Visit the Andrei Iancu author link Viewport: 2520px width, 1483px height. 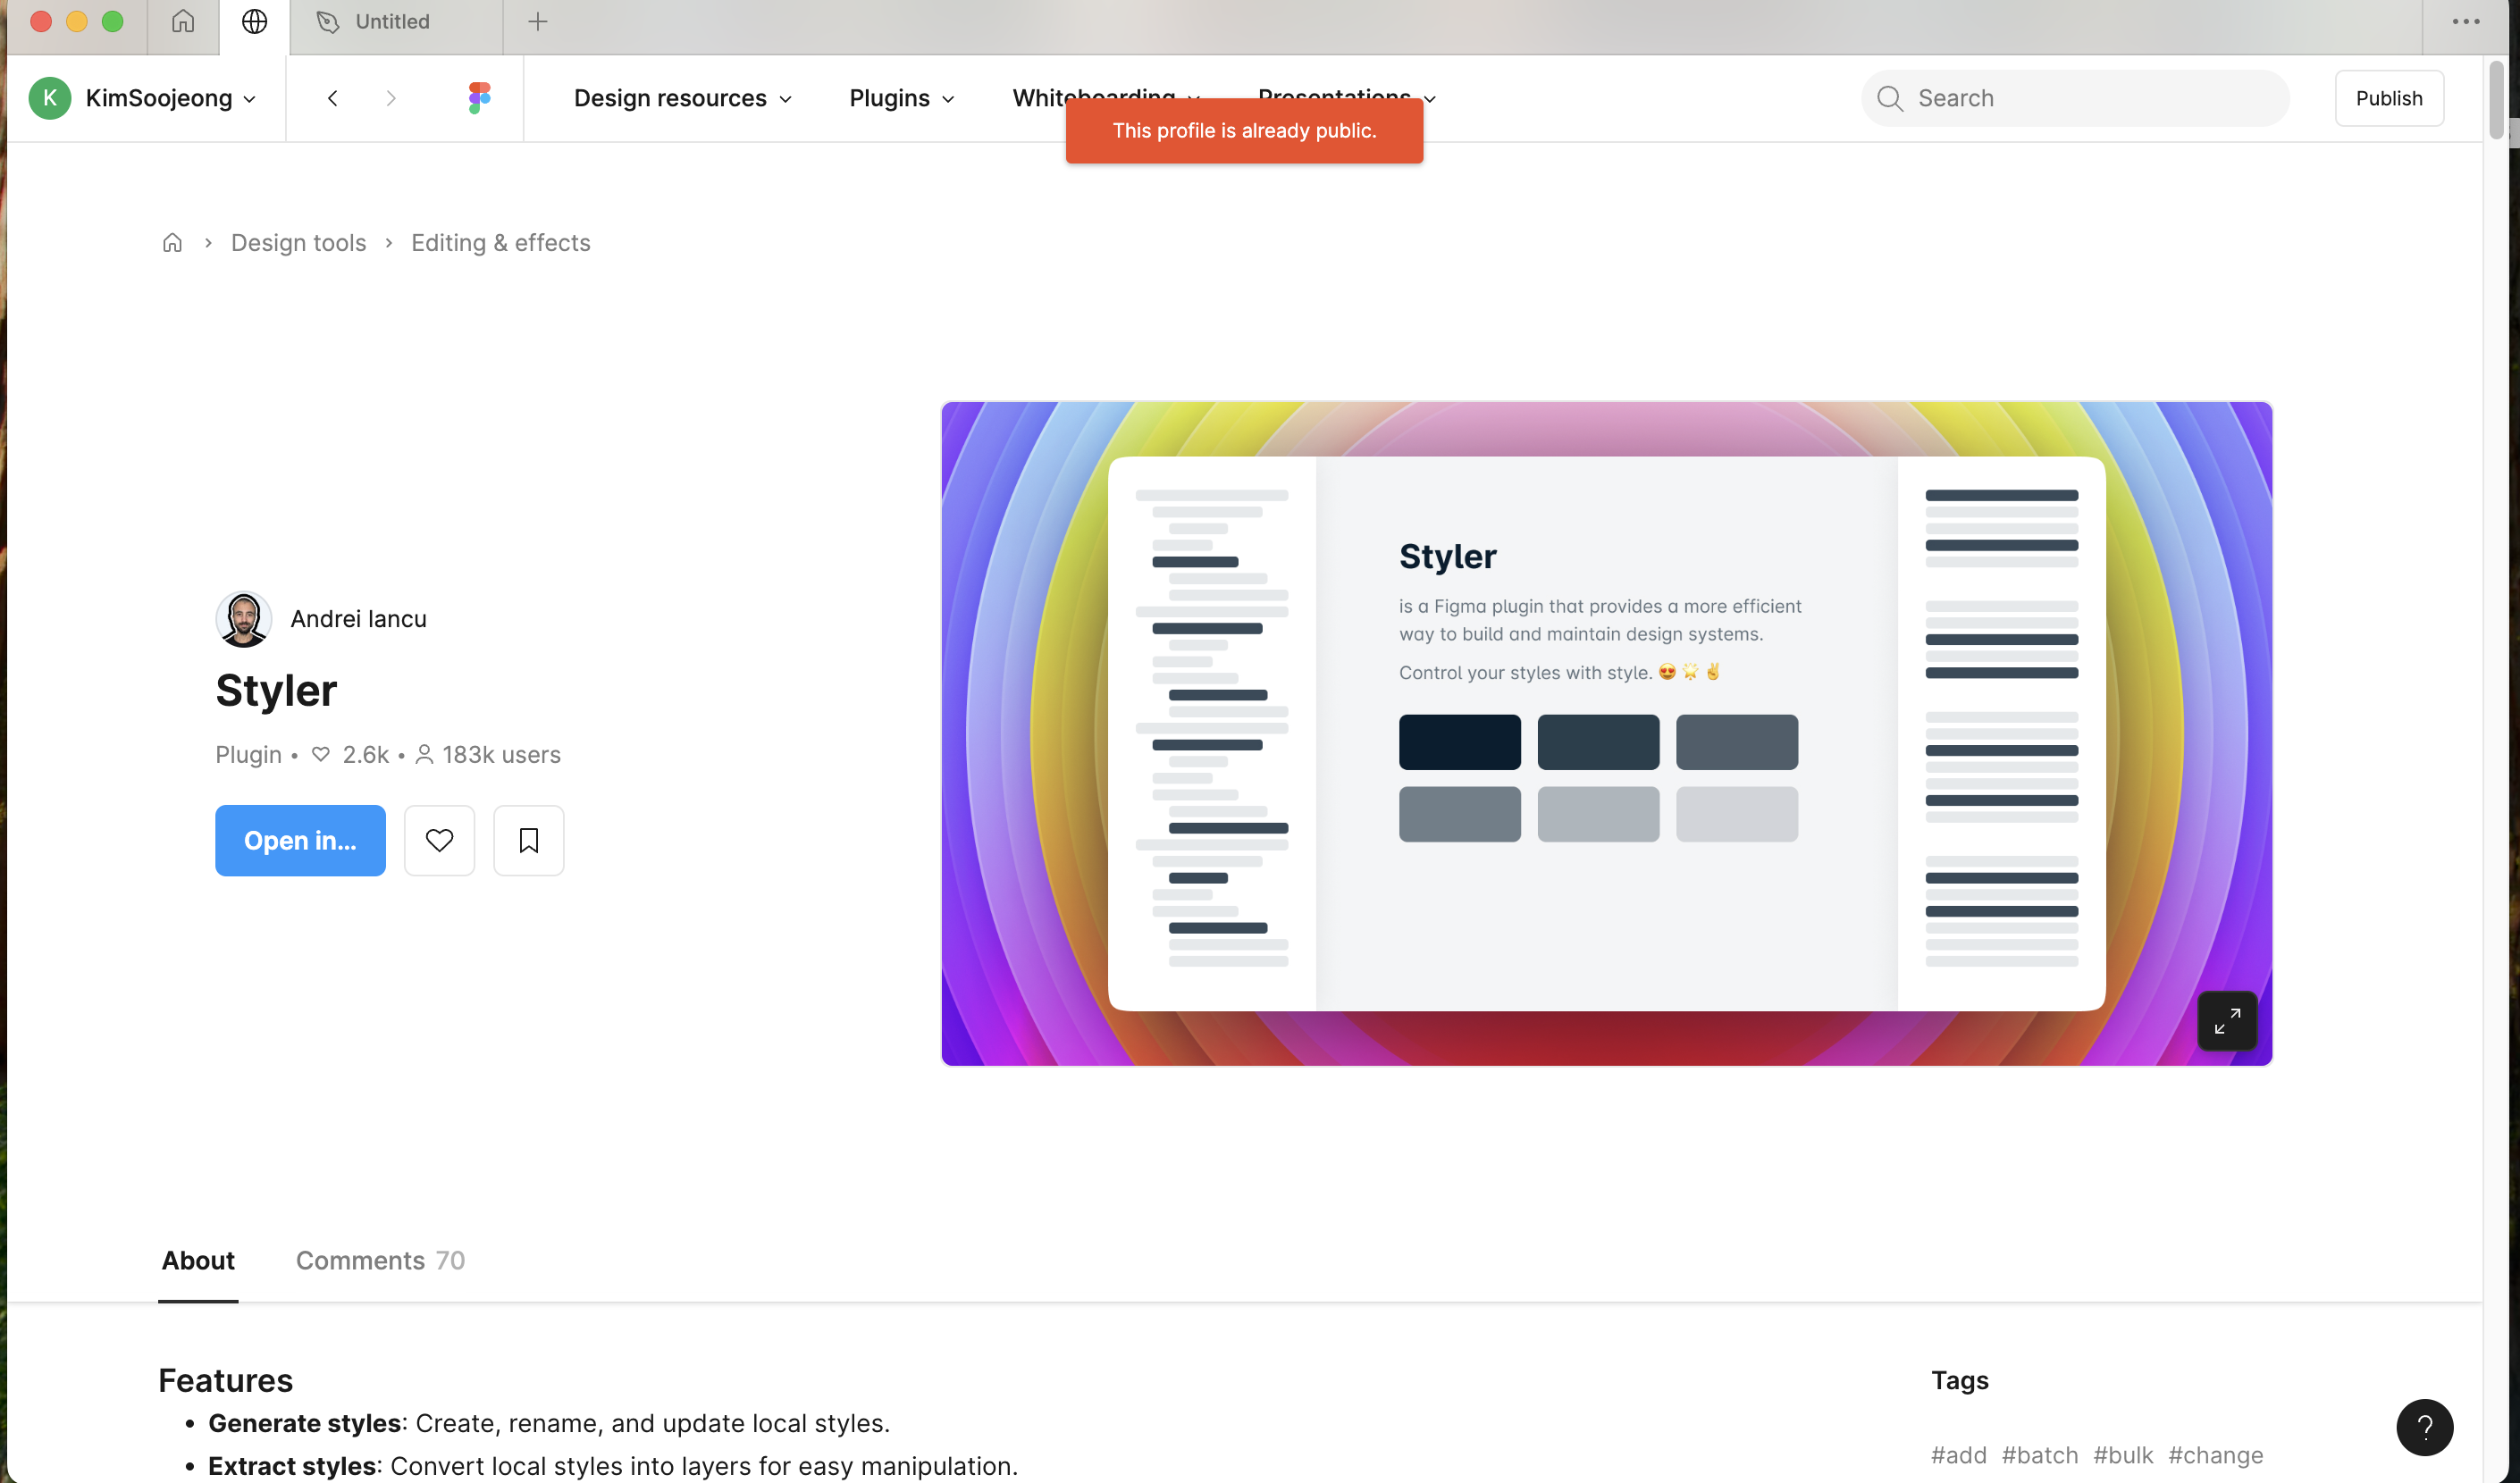(358, 619)
